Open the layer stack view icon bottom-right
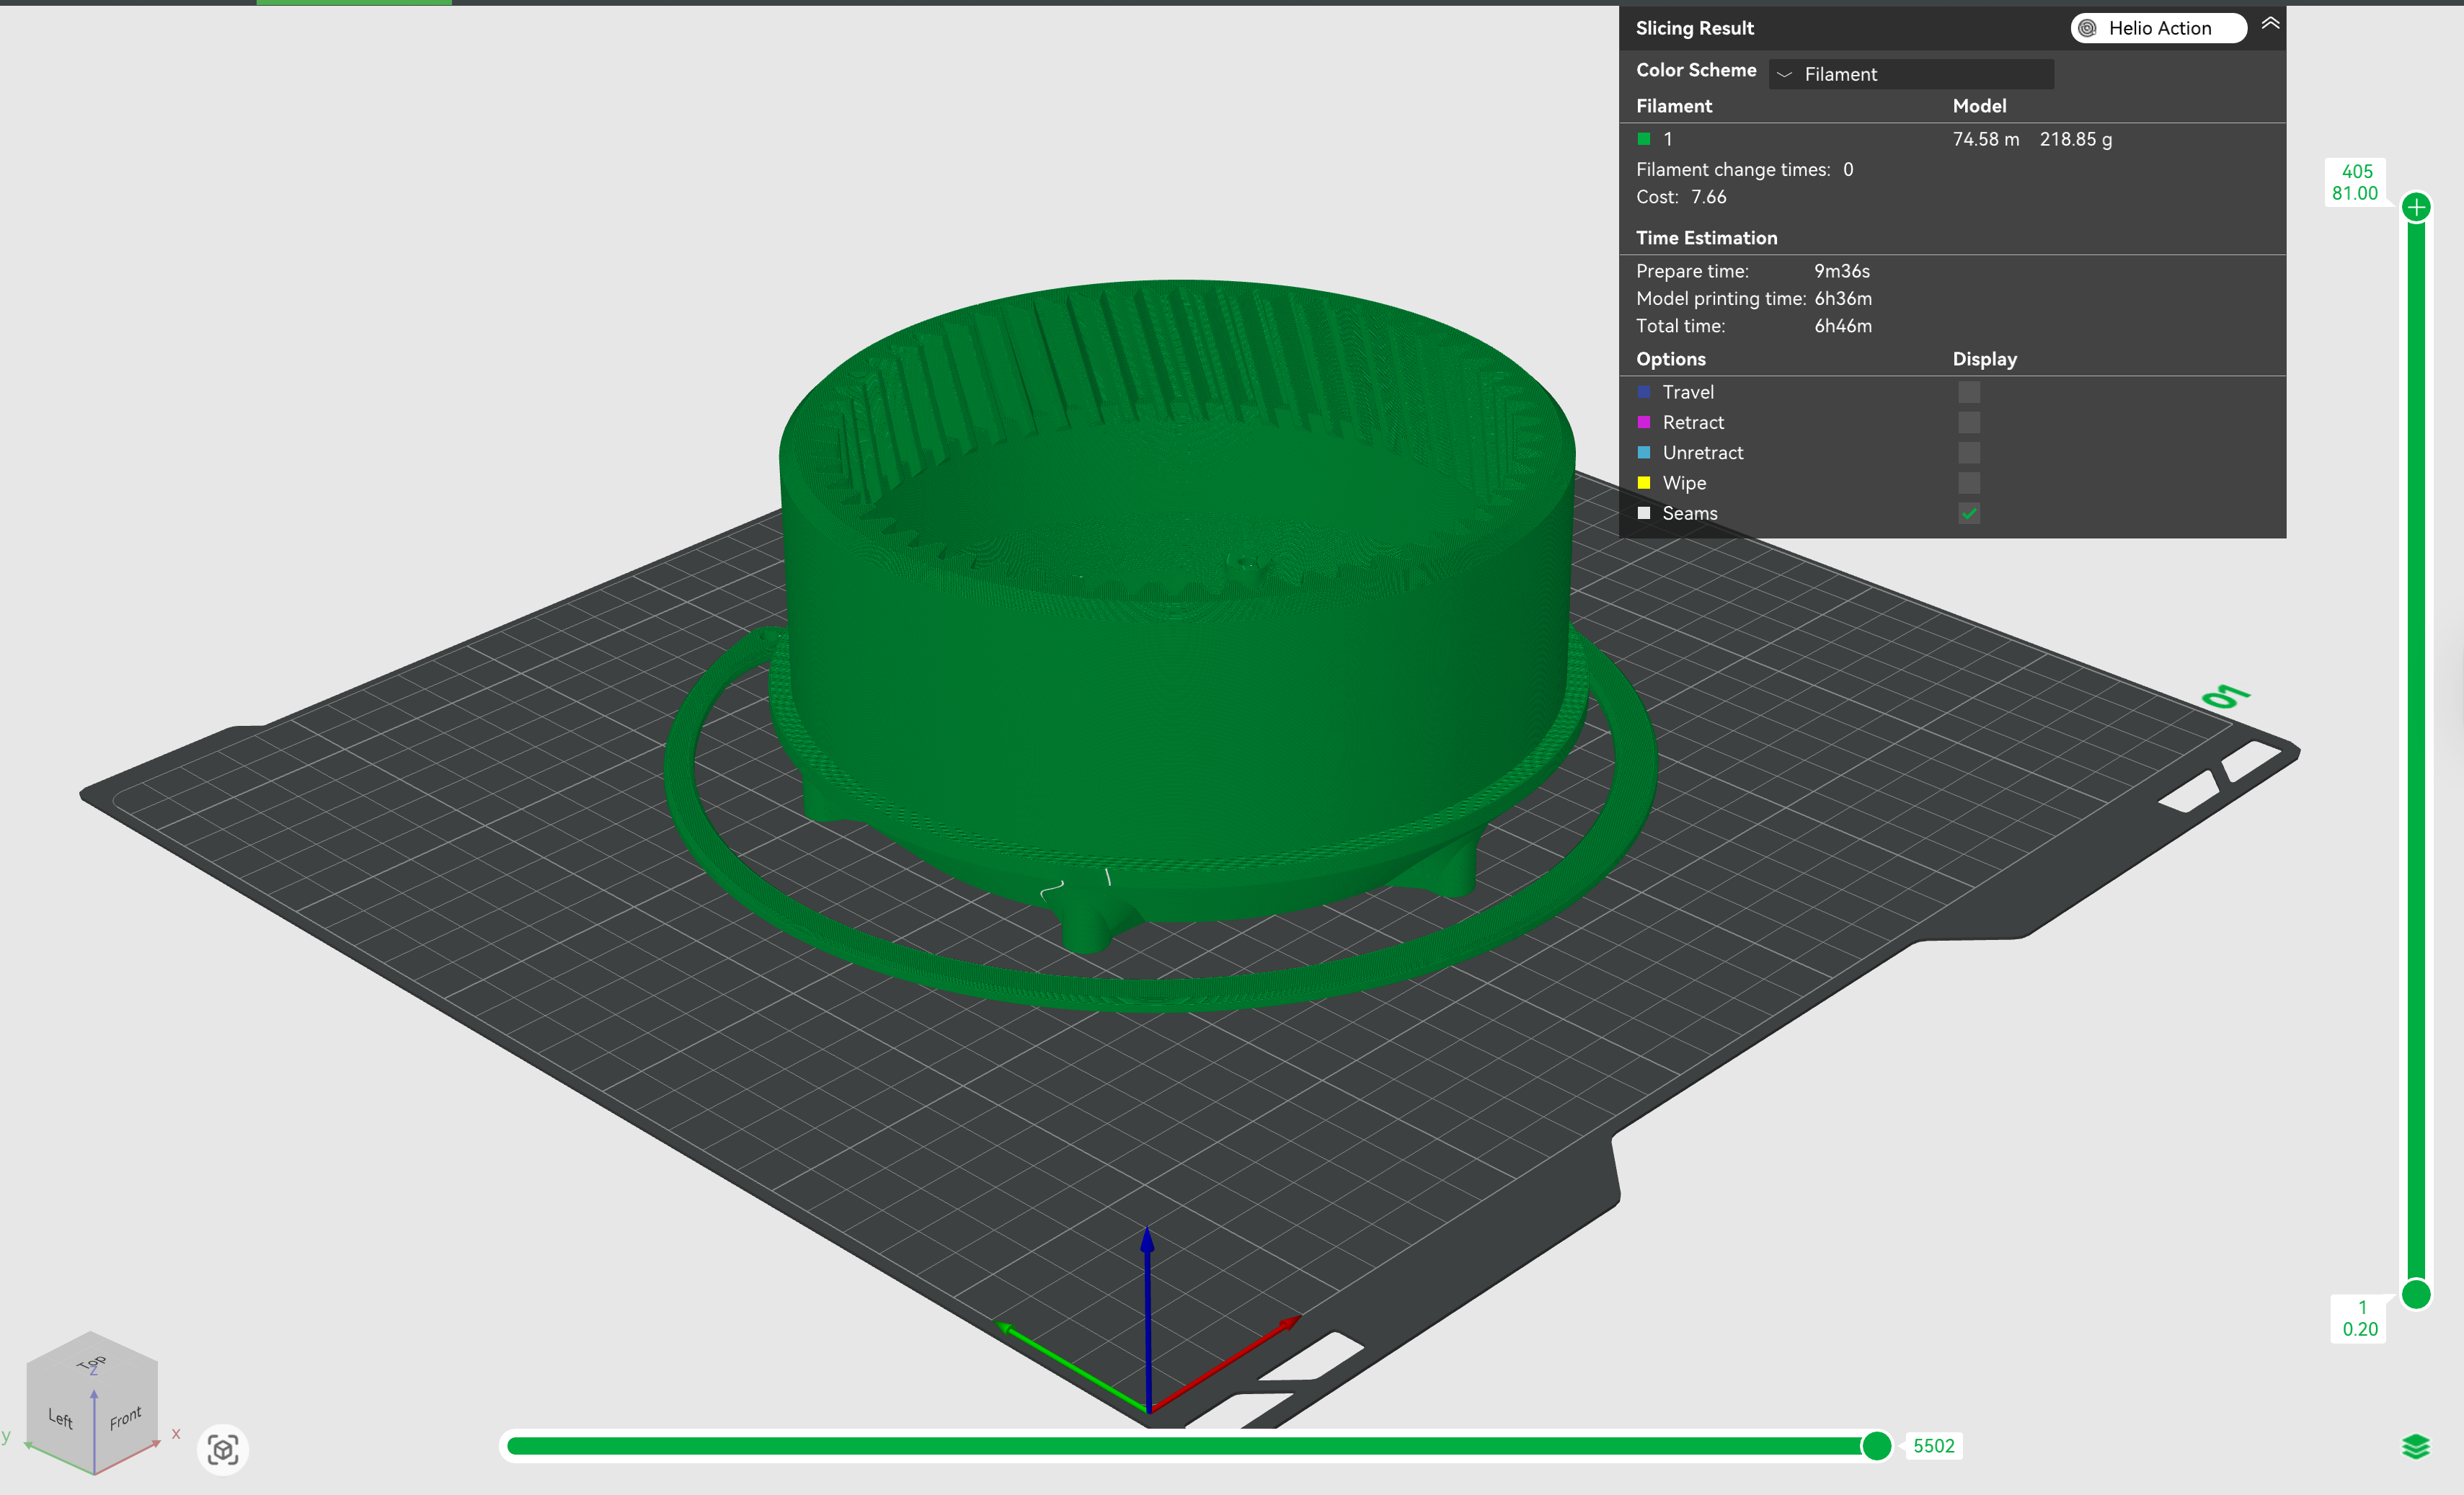The height and width of the screenshot is (1495, 2464). [x=2416, y=1446]
